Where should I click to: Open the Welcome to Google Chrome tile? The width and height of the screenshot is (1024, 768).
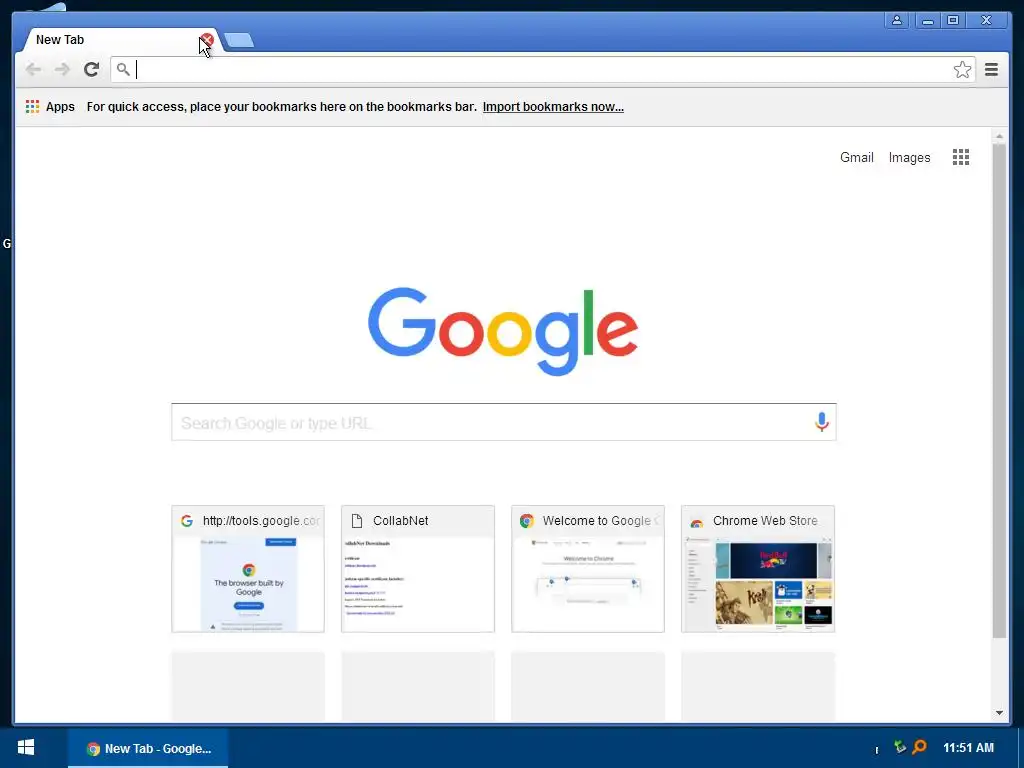588,569
